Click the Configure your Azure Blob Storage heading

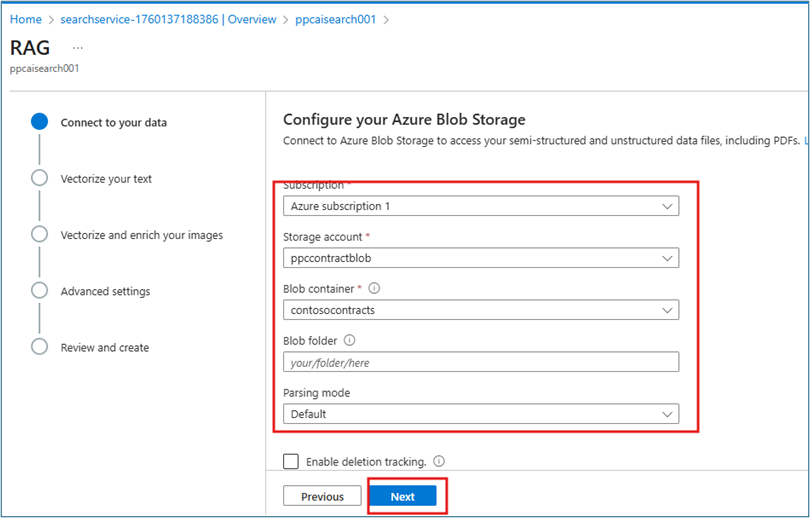[x=404, y=120]
